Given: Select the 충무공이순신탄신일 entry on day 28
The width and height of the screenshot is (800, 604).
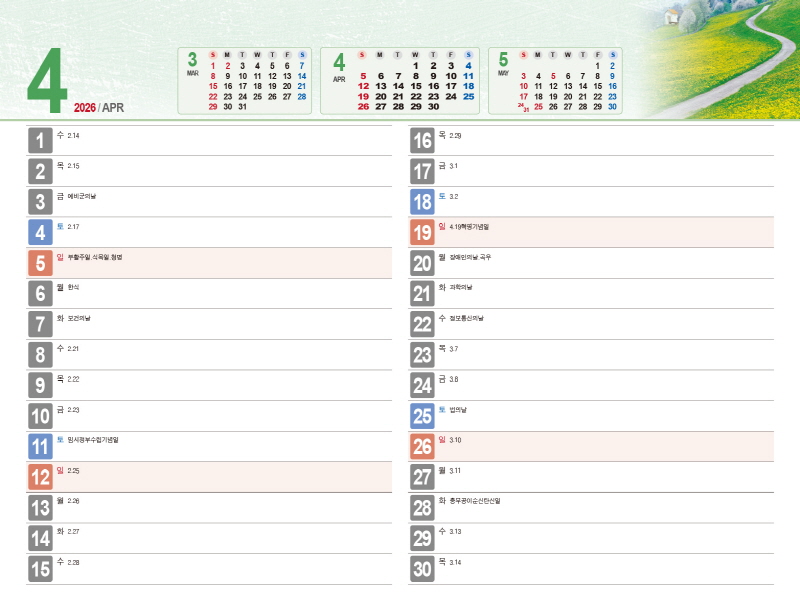Looking at the screenshot, I should [475, 501].
